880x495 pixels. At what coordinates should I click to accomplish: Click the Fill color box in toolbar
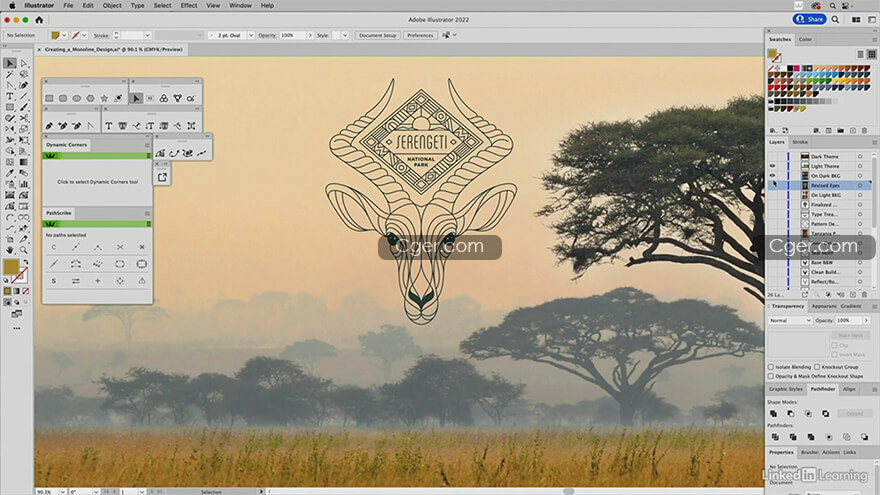pyautogui.click(x=11, y=267)
